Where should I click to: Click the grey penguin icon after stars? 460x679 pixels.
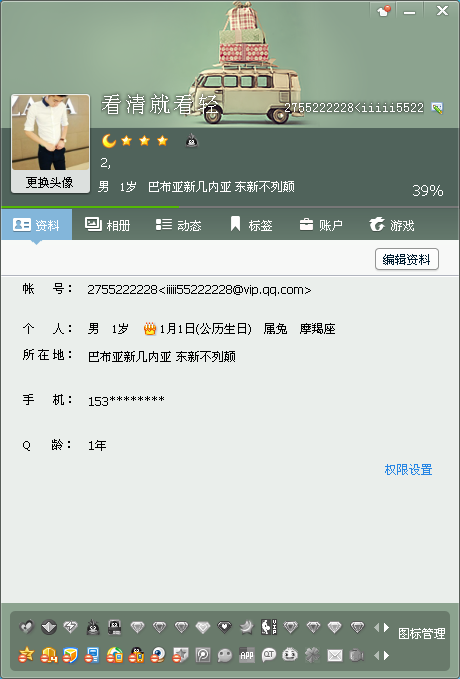point(192,141)
